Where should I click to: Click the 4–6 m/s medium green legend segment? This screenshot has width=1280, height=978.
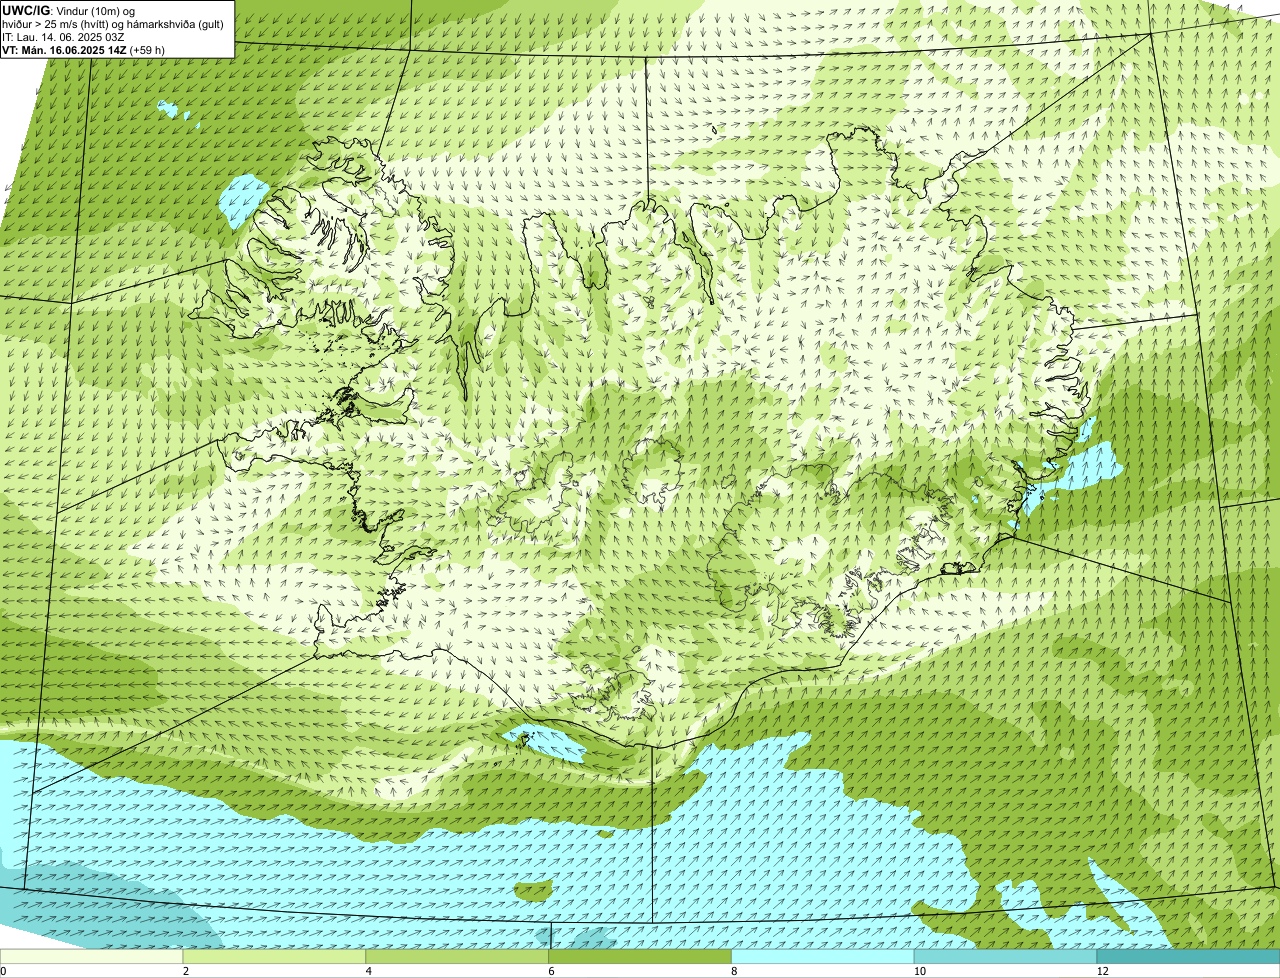[458, 956]
